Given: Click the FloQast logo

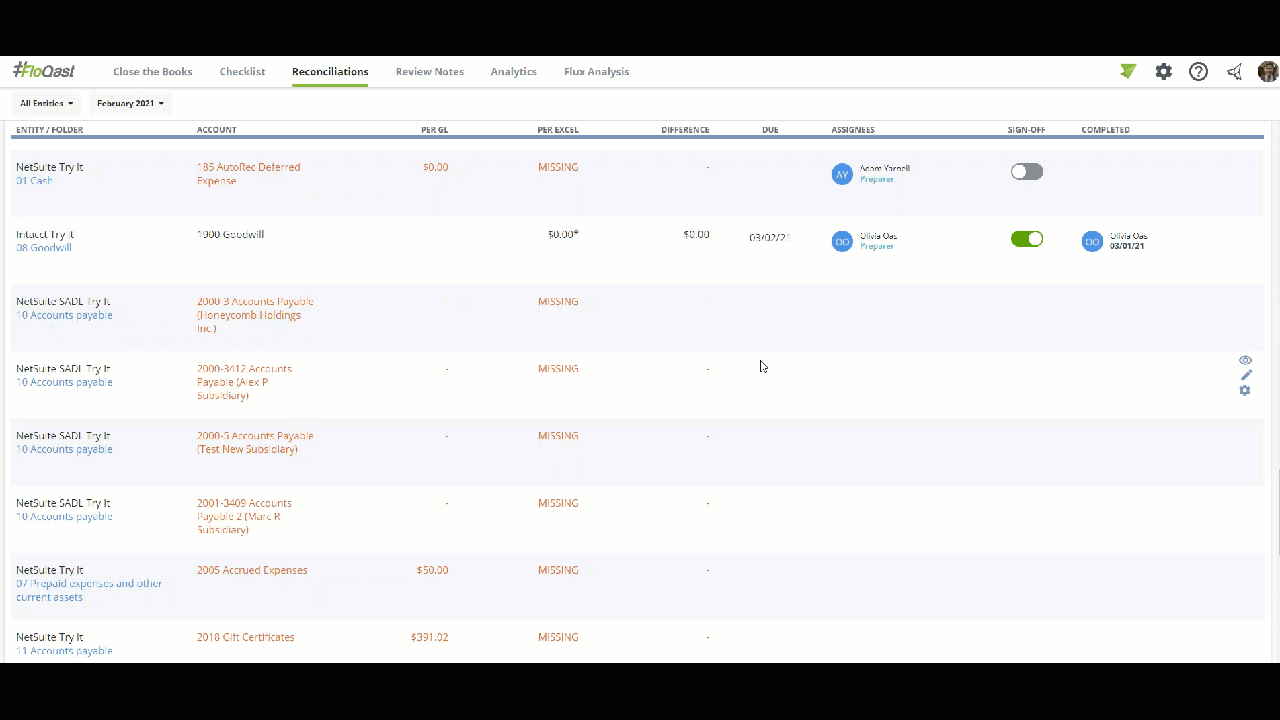Looking at the screenshot, I should click(x=44, y=71).
